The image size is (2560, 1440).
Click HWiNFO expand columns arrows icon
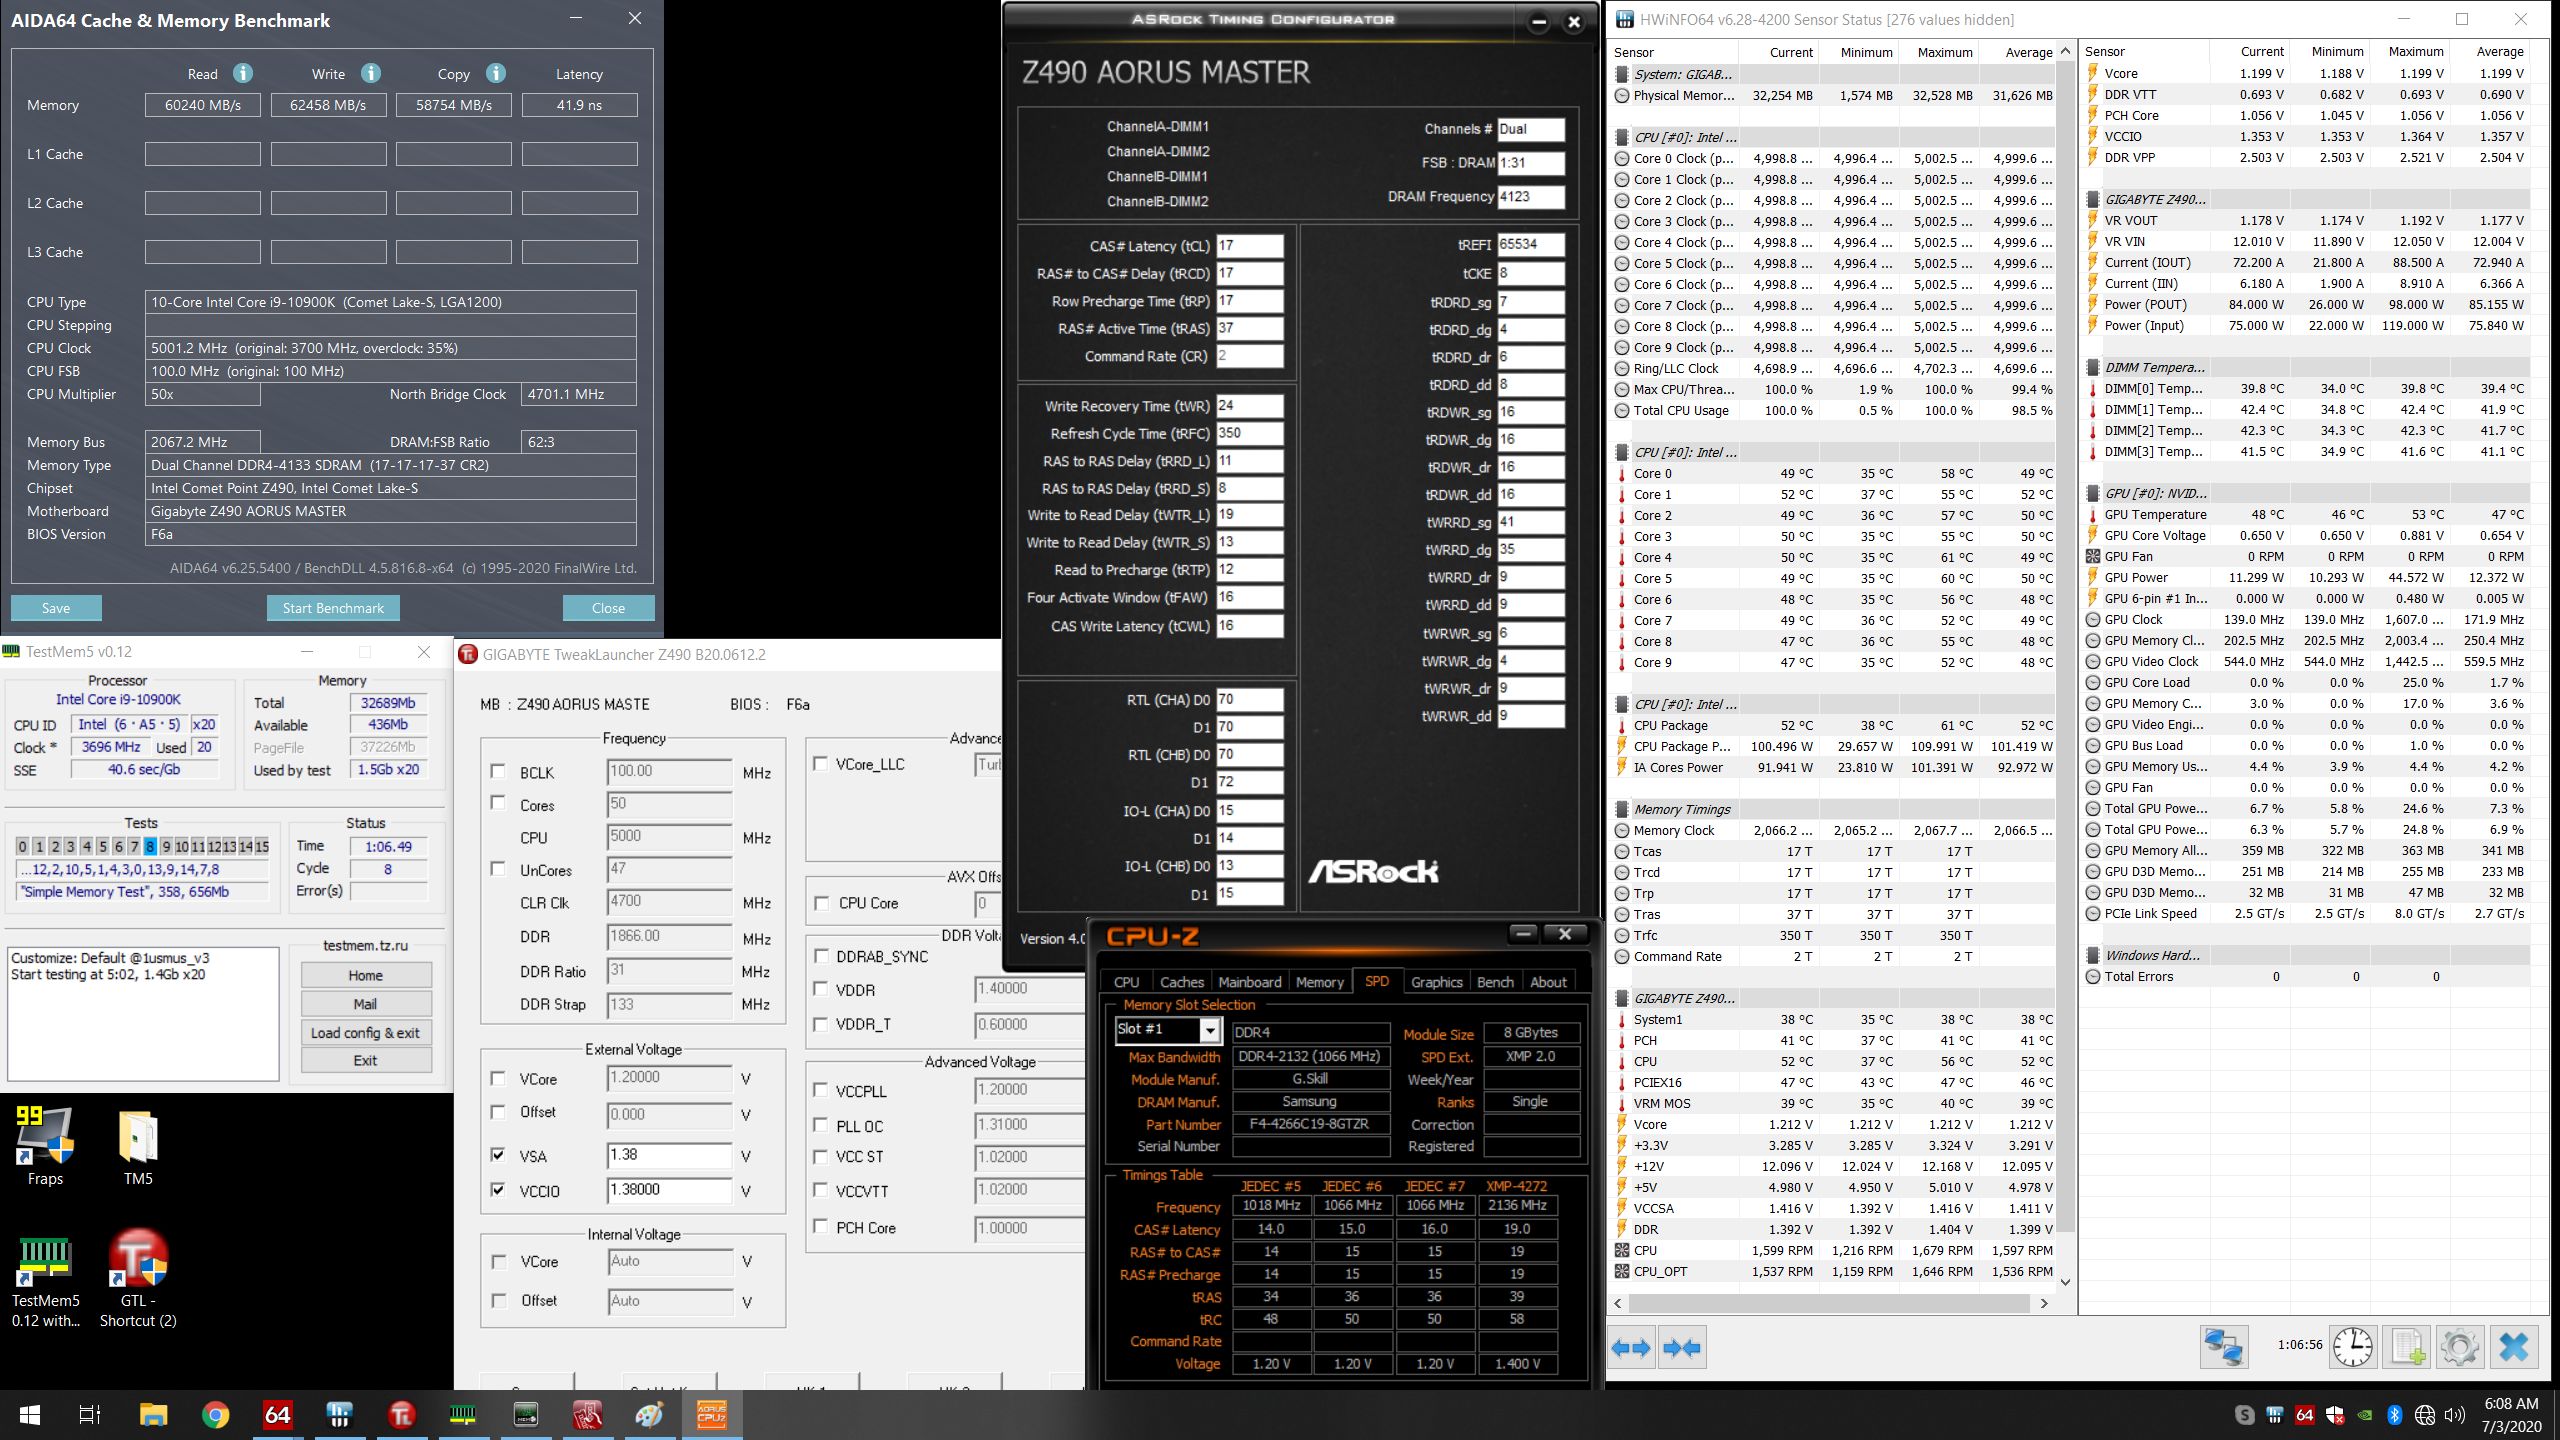[1631, 1348]
